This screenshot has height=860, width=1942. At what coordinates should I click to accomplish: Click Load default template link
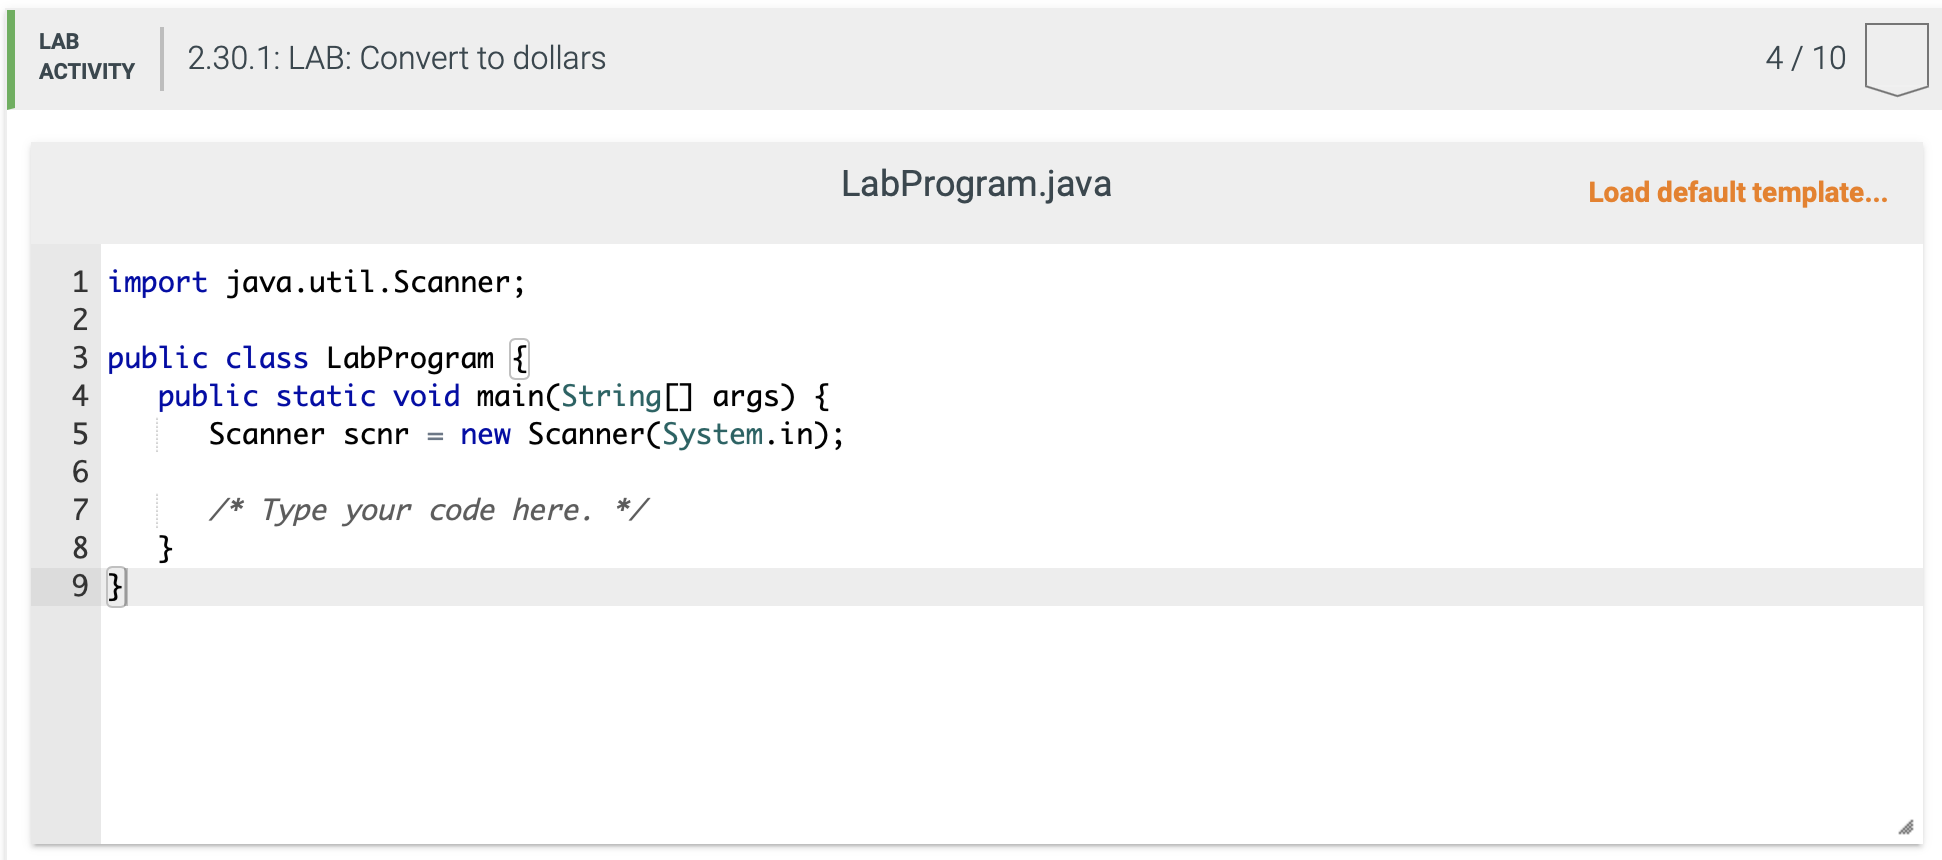point(1737,192)
